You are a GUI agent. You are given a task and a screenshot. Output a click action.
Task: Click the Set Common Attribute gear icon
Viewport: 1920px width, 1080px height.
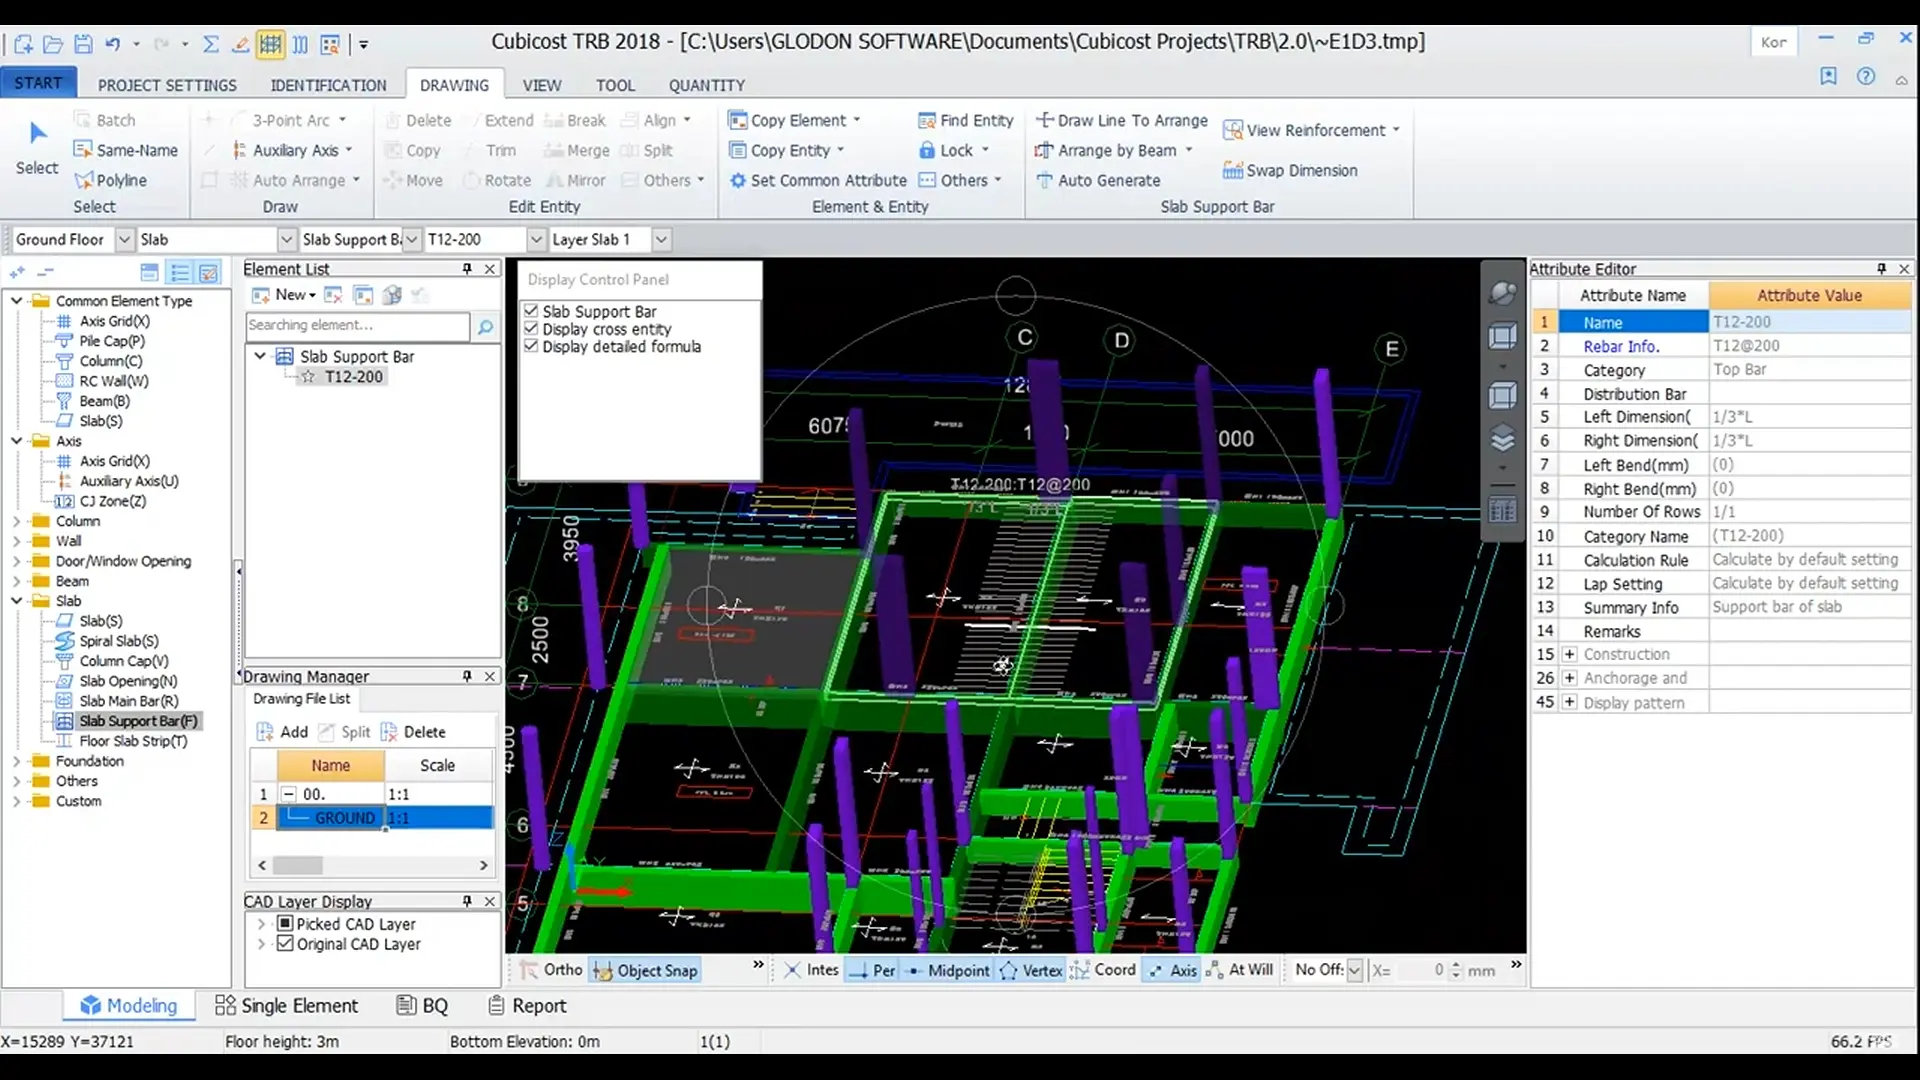(x=738, y=181)
